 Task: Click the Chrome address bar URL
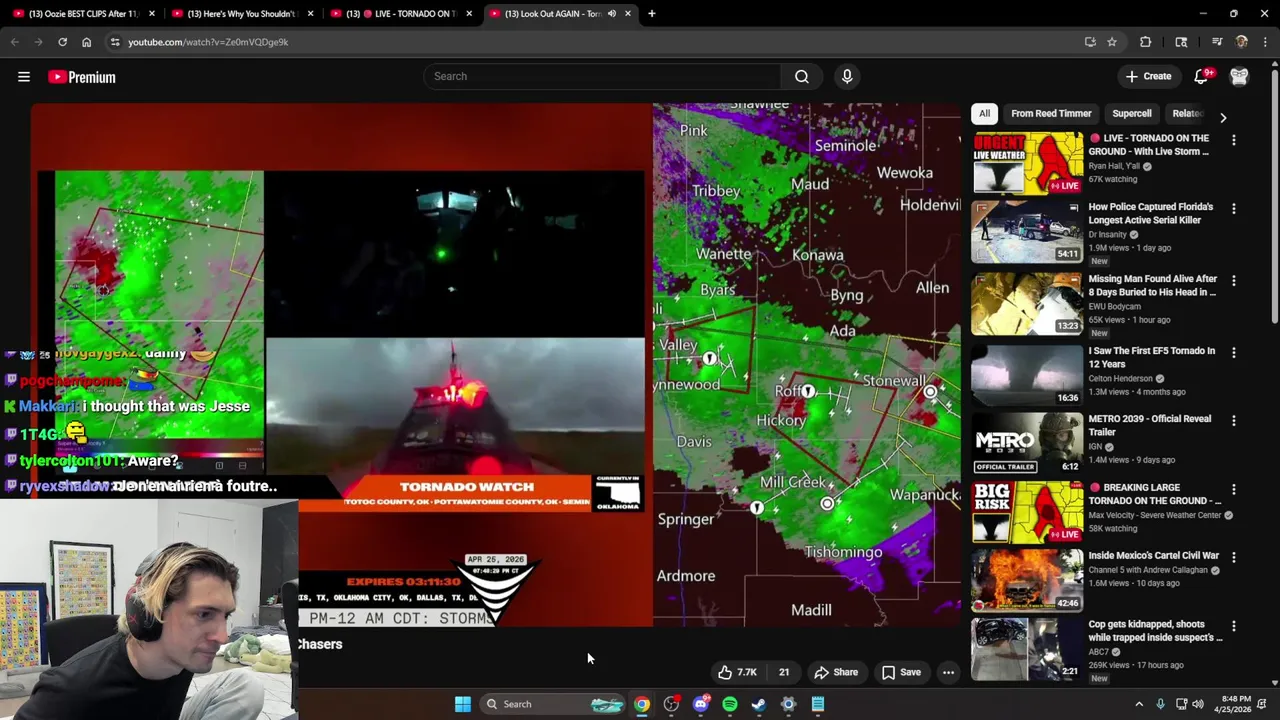pyautogui.click(x=208, y=42)
